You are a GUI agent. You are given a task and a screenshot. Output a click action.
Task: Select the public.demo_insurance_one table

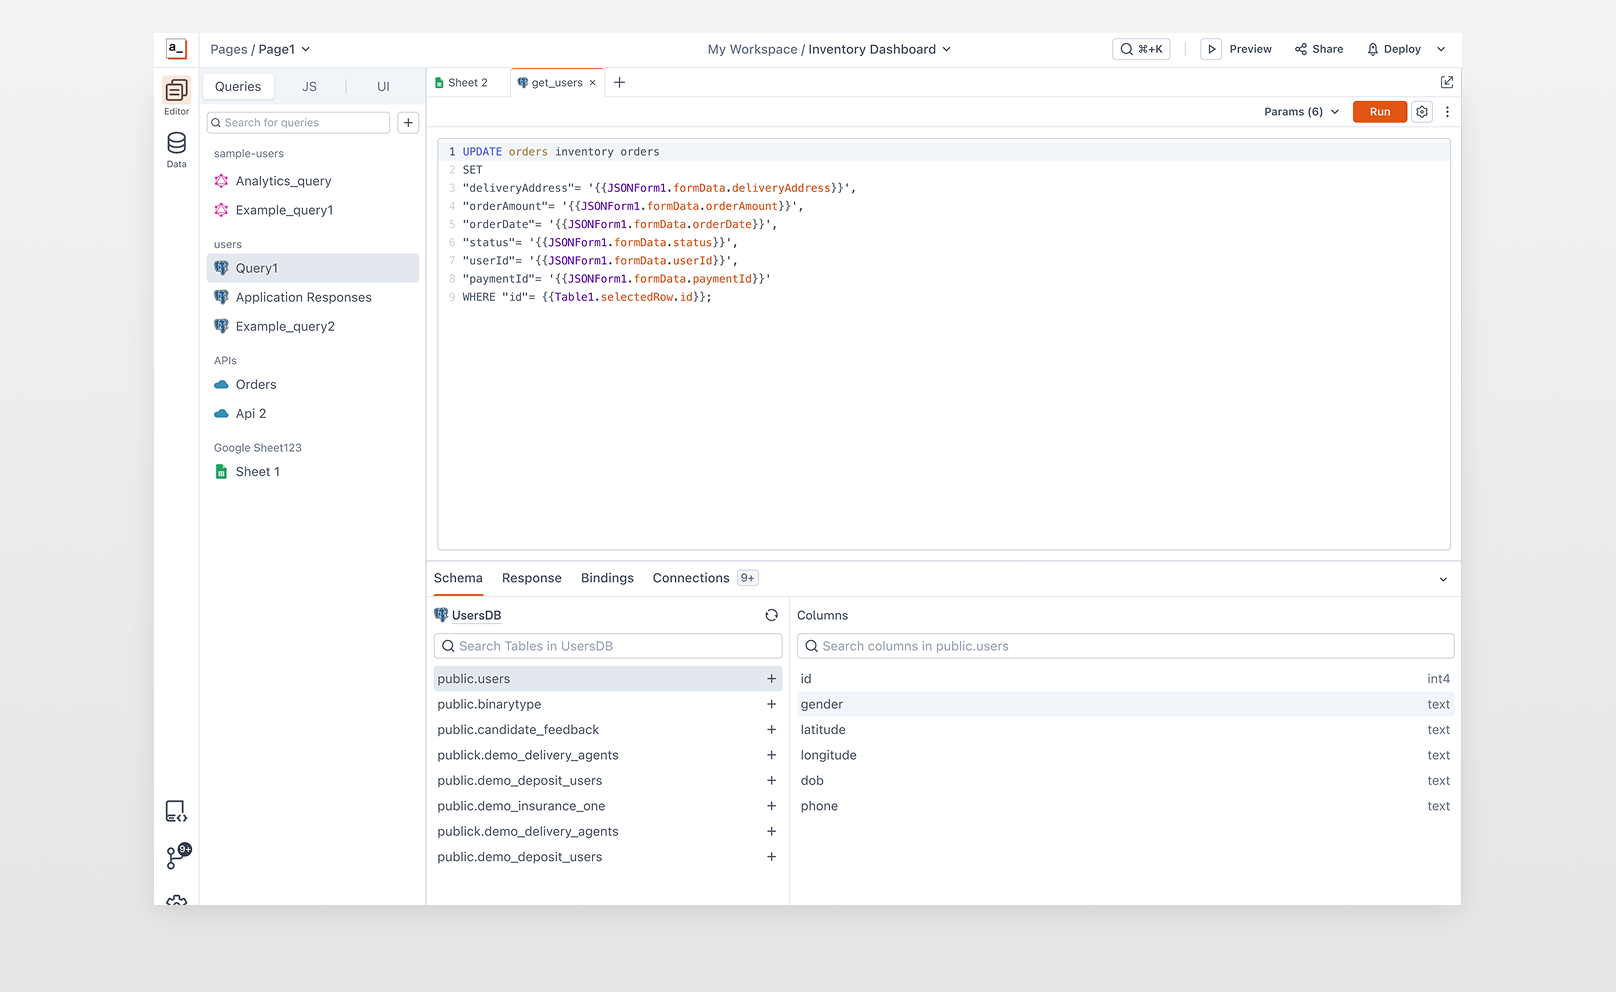click(x=608, y=806)
